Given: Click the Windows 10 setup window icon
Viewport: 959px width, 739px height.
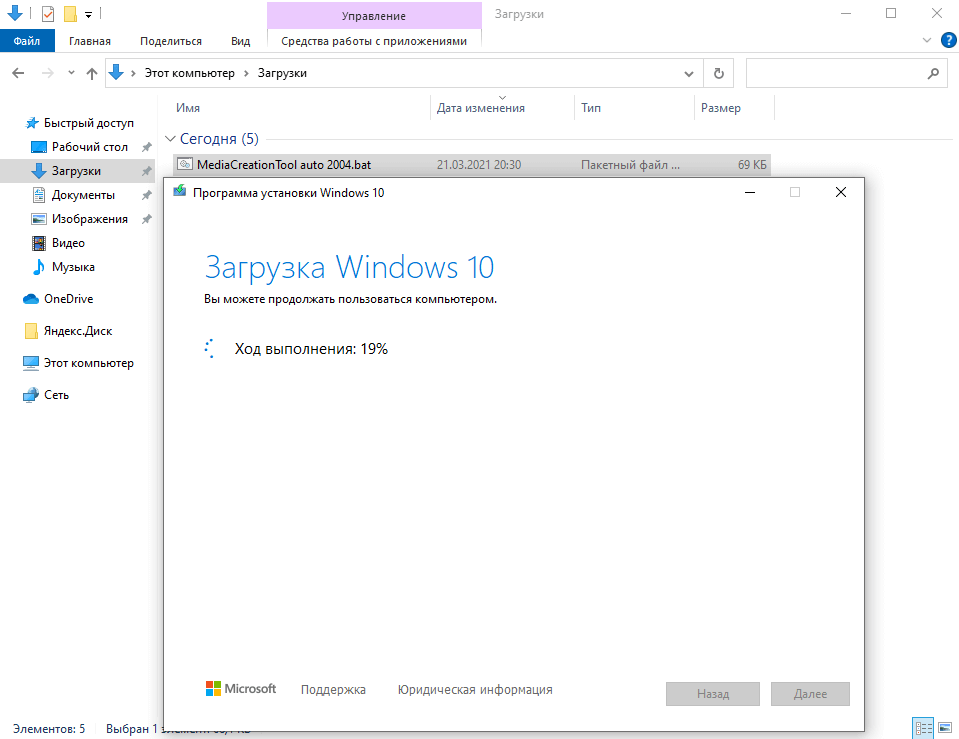Looking at the screenshot, I should coord(180,191).
